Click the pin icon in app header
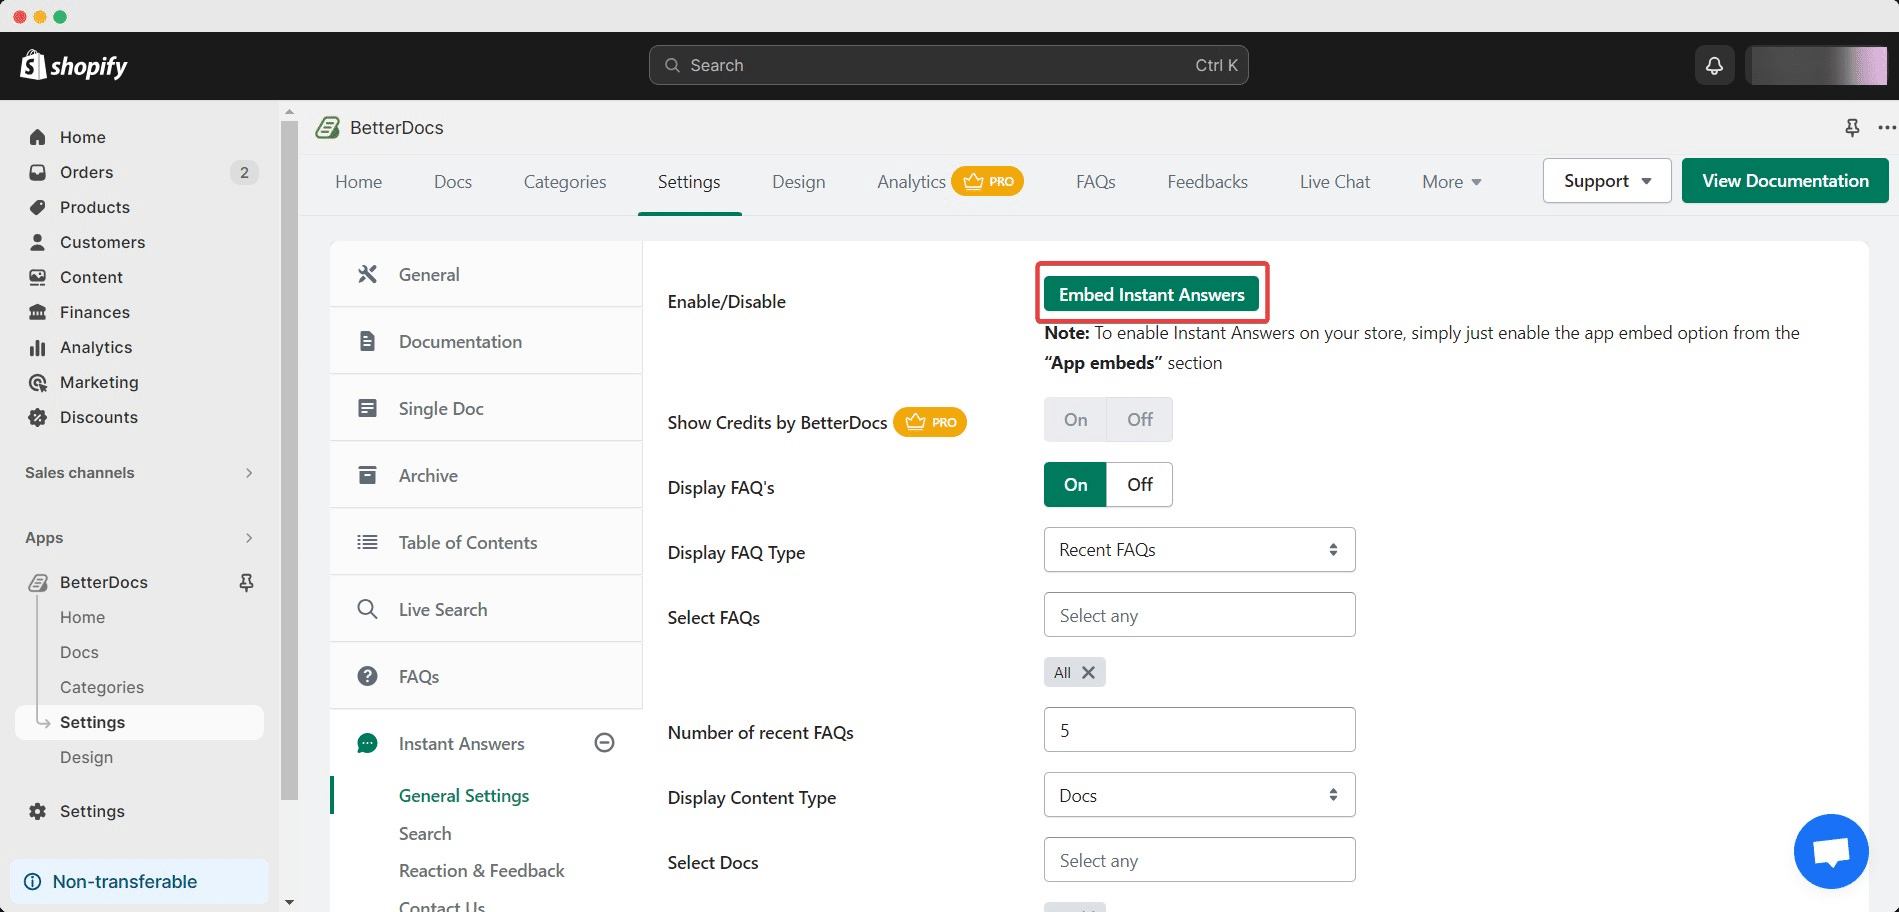The width and height of the screenshot is (1899, 912). (x=1852, y=127)
